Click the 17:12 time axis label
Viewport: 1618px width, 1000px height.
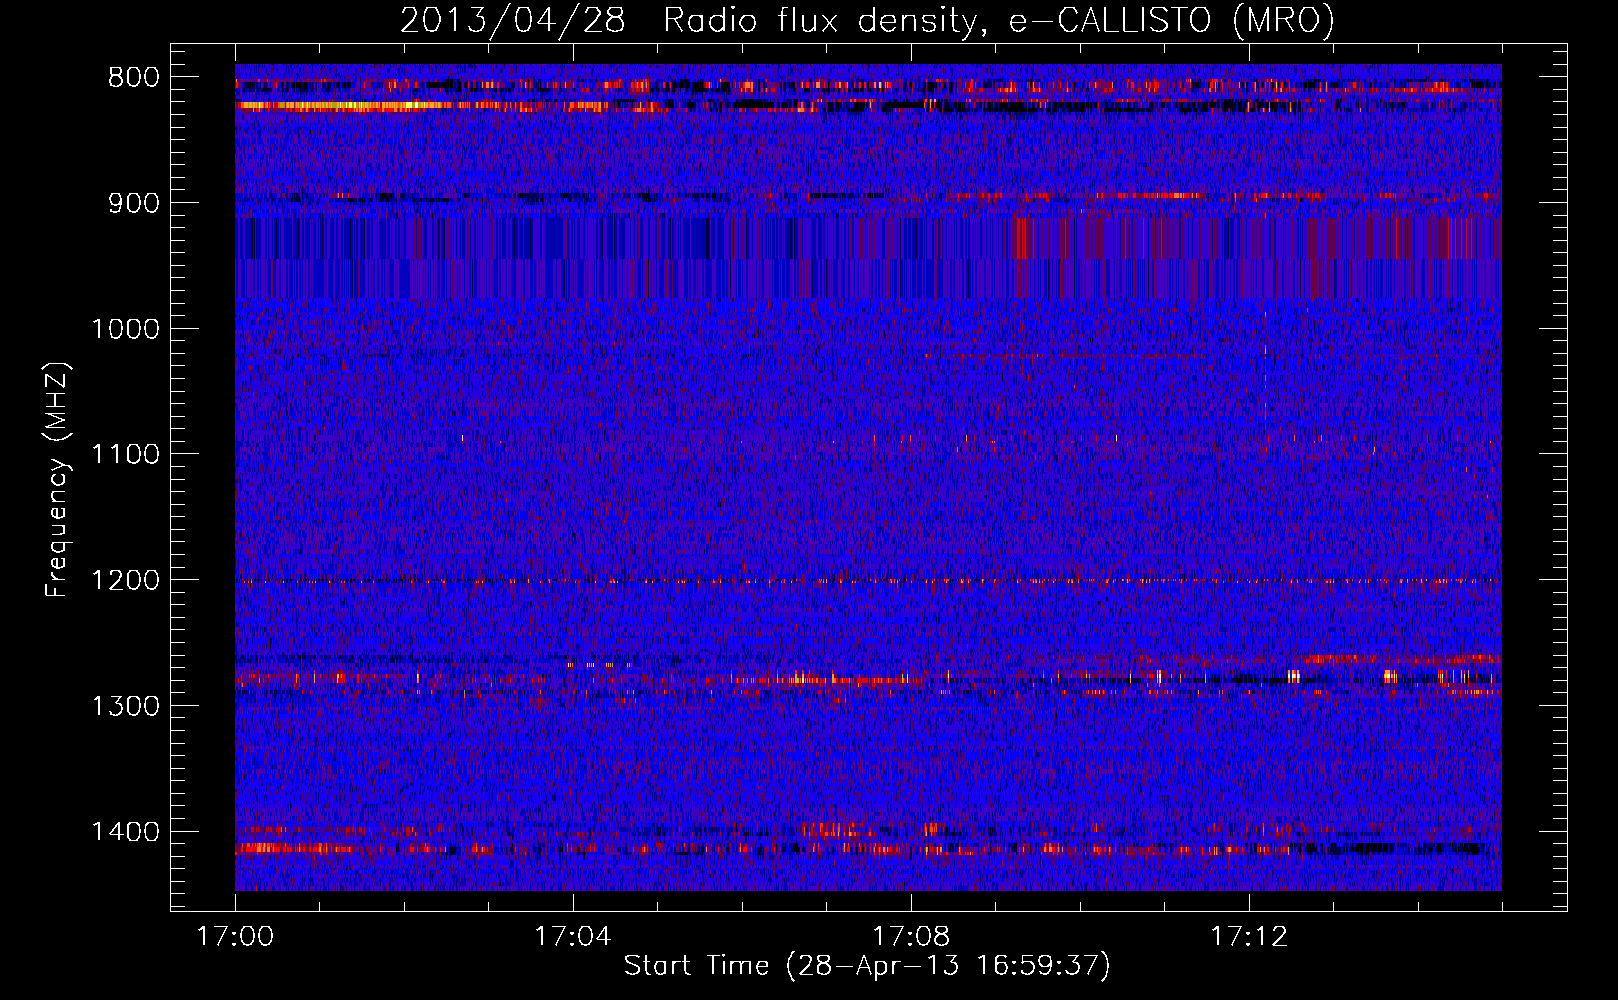(x=1249, y=937)
